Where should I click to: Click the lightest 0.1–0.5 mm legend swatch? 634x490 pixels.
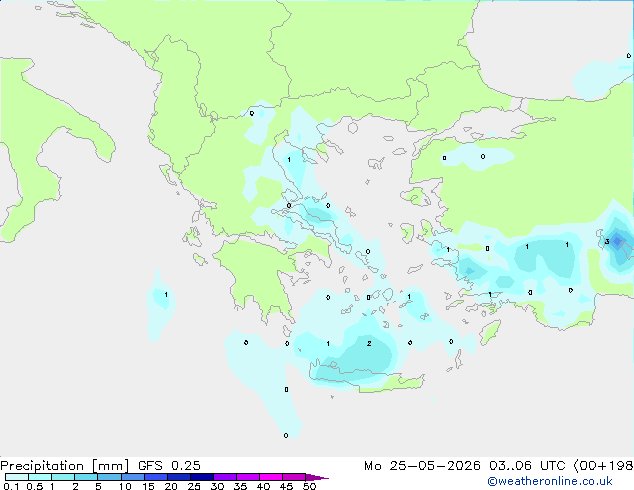pyautogui.click(x=17, y=477)
